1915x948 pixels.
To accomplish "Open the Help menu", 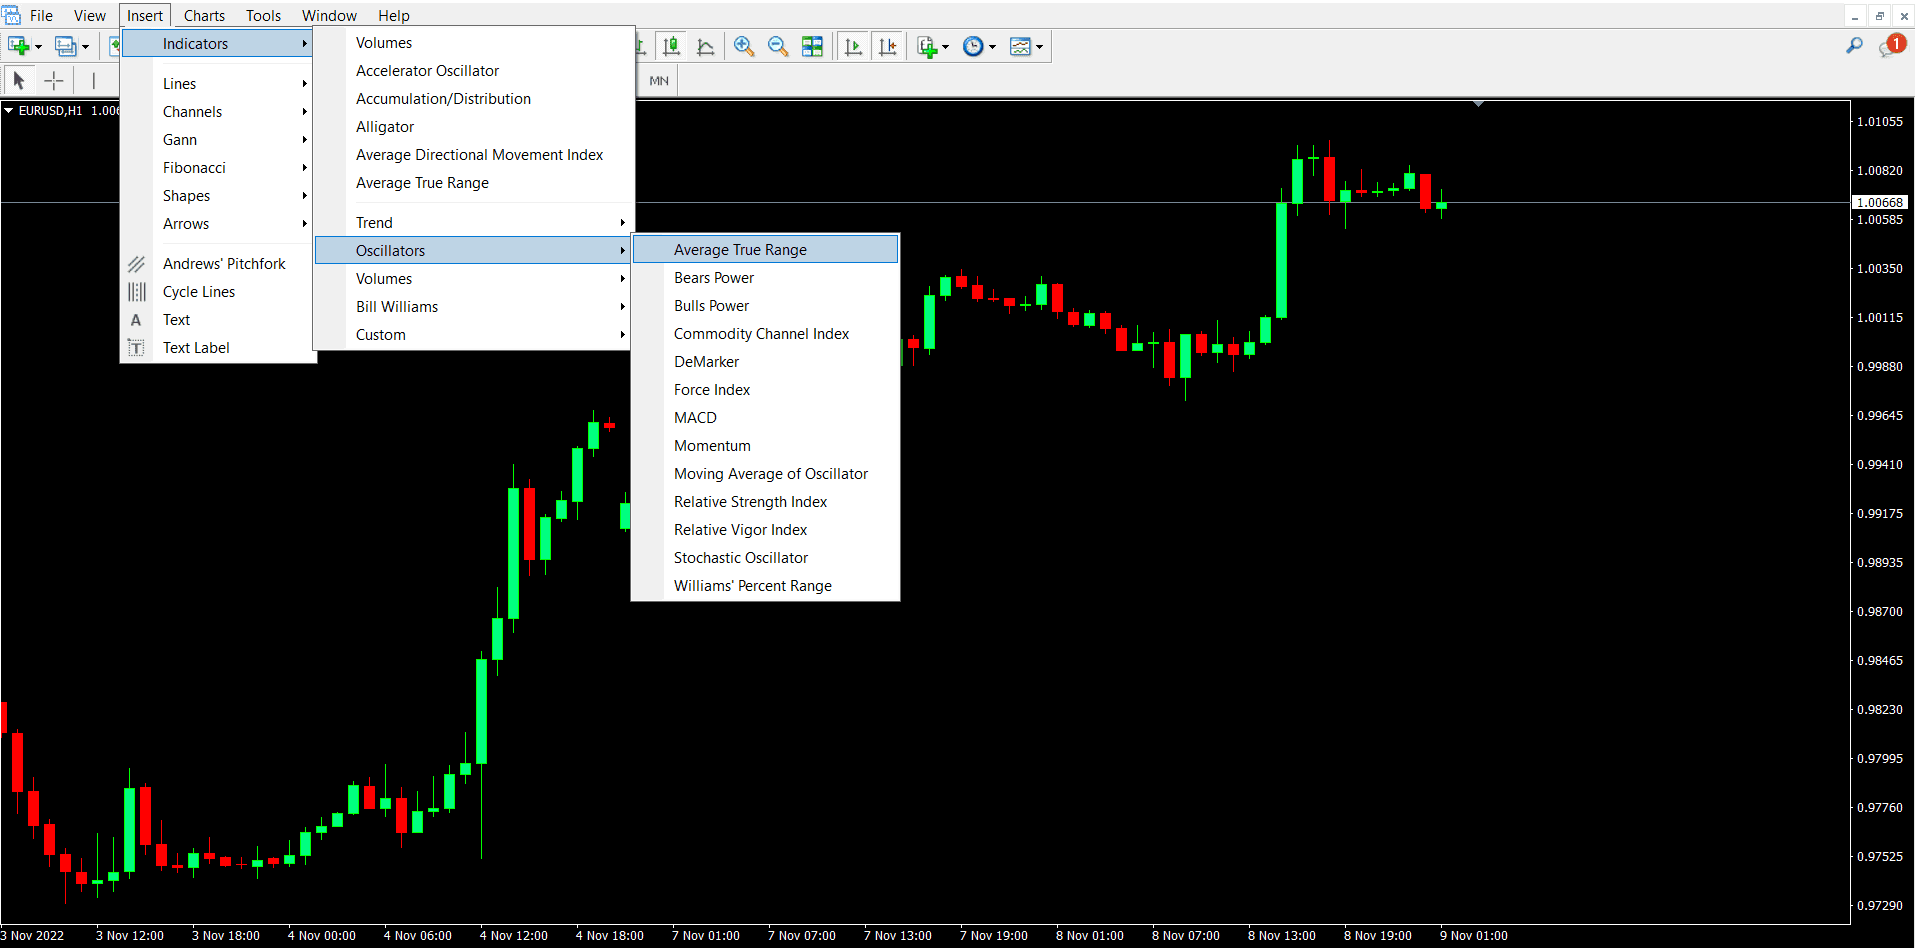I will [x=393, y=15].
